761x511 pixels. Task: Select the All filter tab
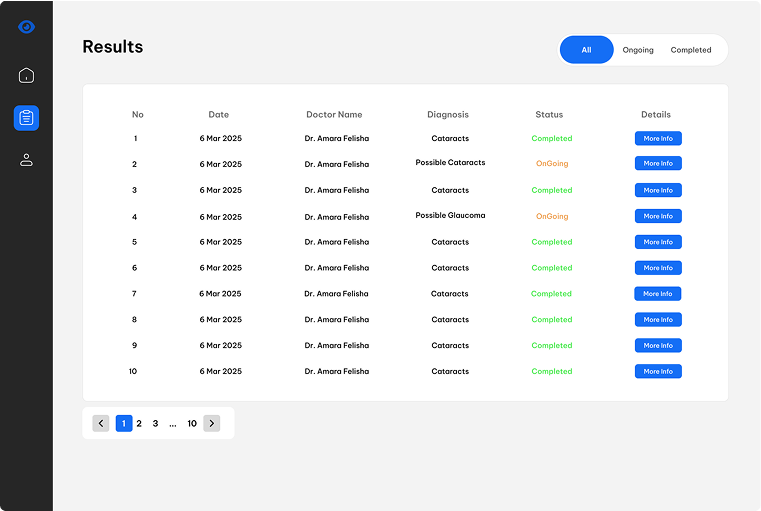[586, 49]
